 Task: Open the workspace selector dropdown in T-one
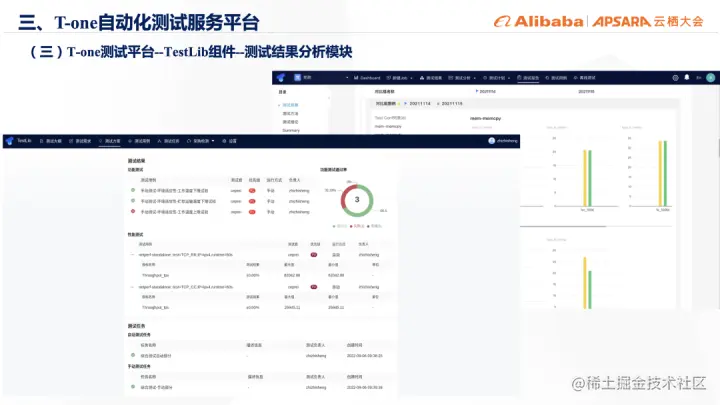[x=321, y=78]
